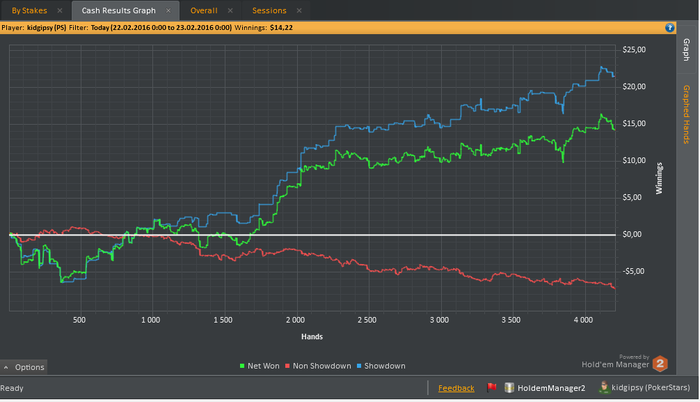
Task: Open the Graphed Hands side tab
Action: tap(687, 114)
